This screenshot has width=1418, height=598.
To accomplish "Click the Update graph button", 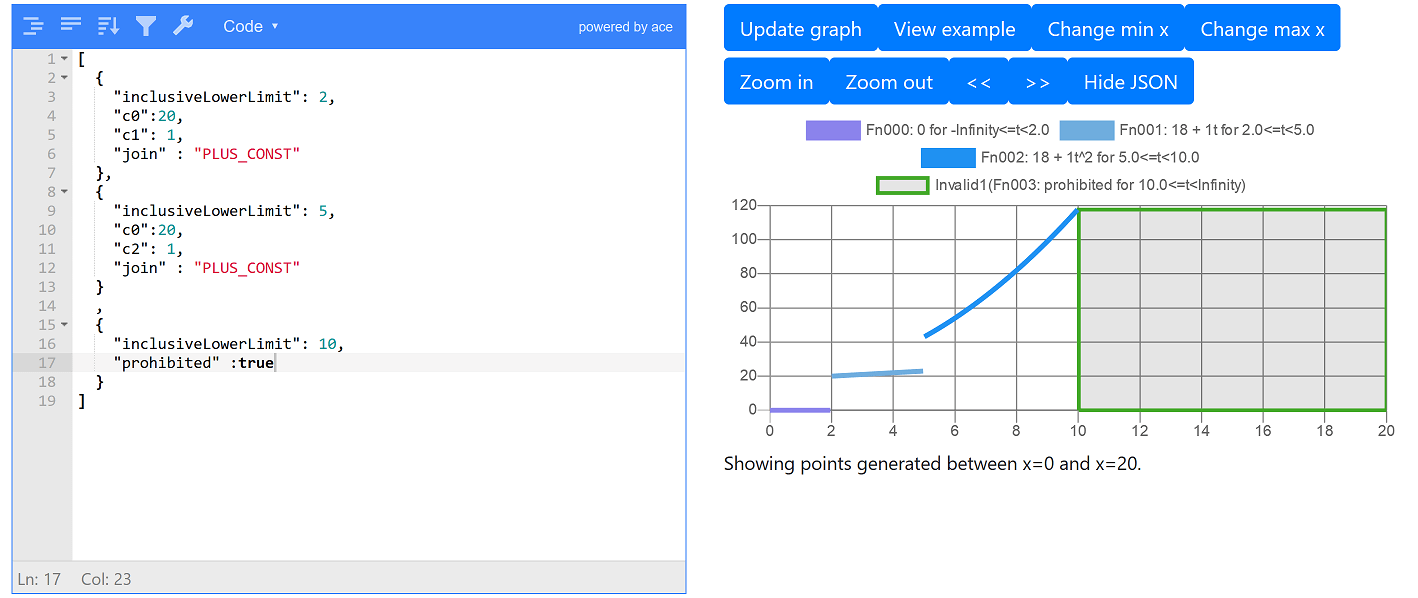I will (x=800, y=29).
